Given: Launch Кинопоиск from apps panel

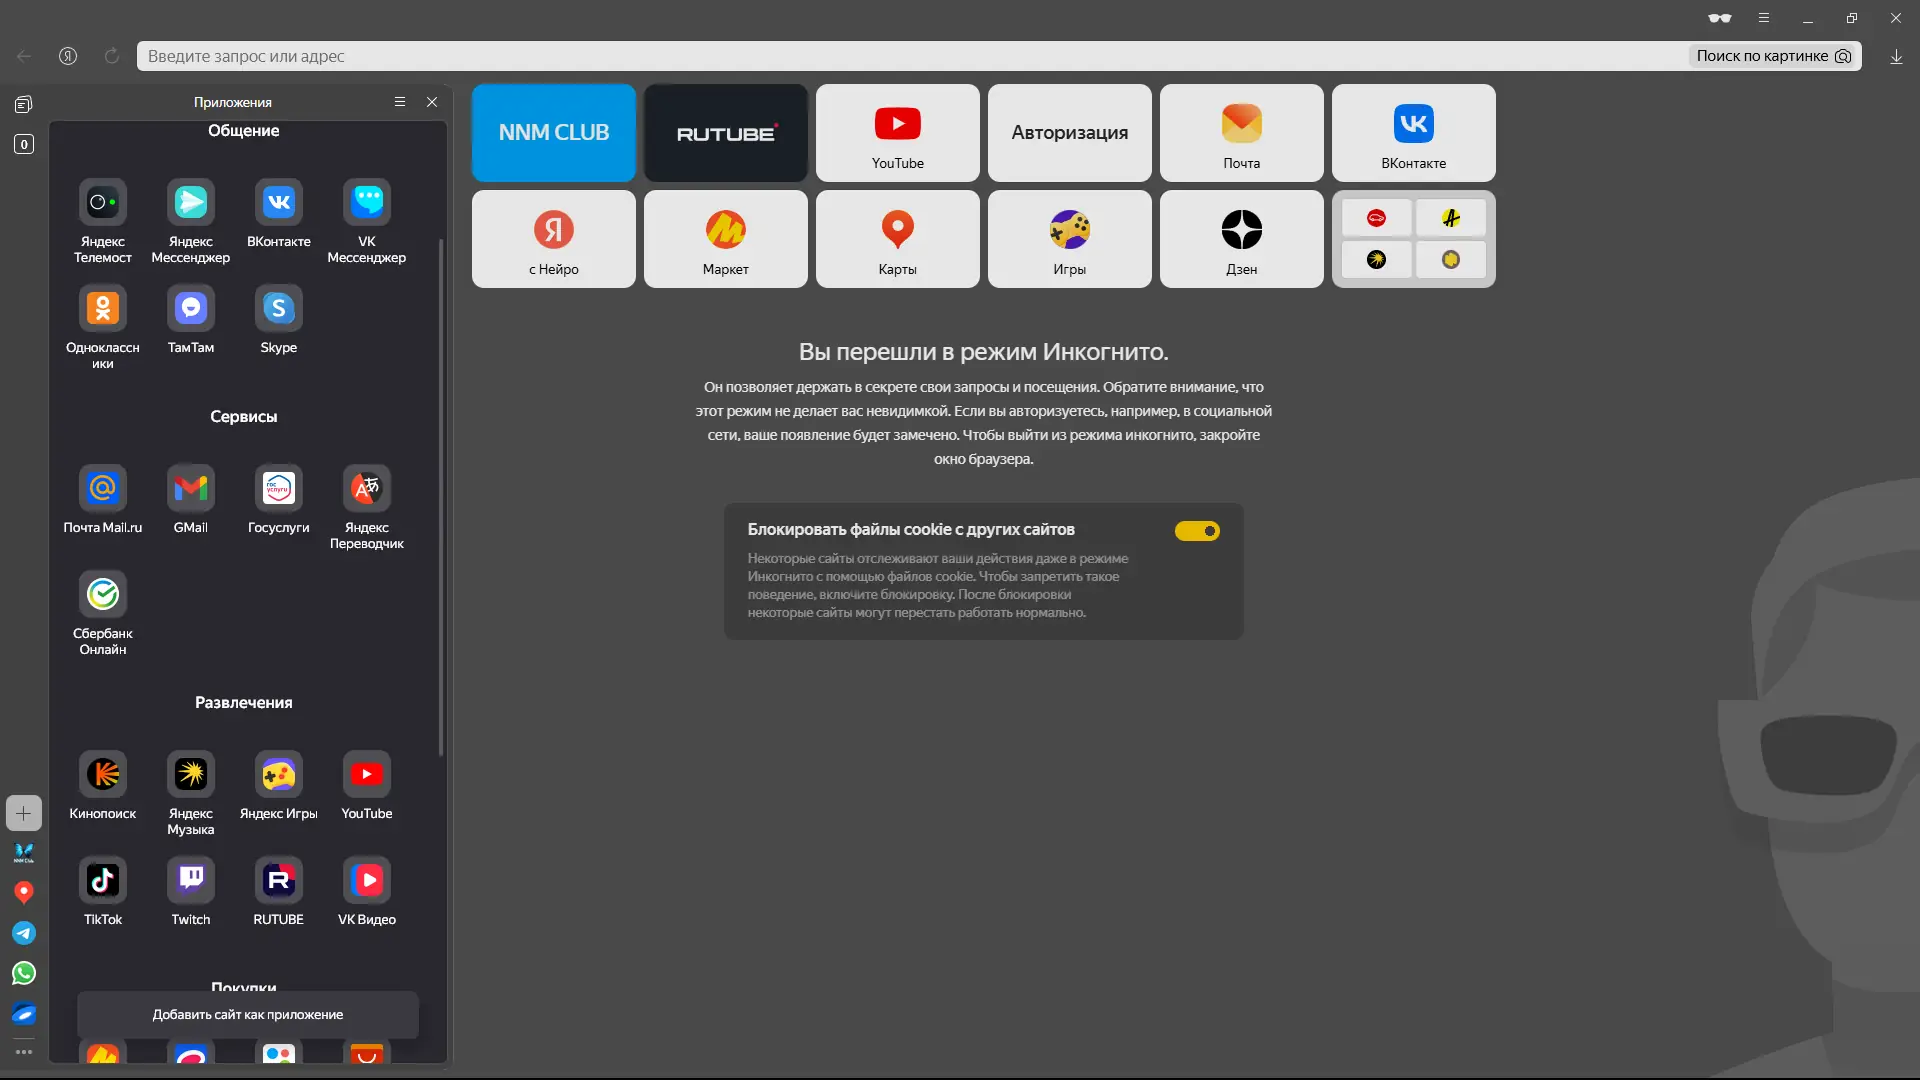Looking at the screenshot, I should [x=102, y=775].
